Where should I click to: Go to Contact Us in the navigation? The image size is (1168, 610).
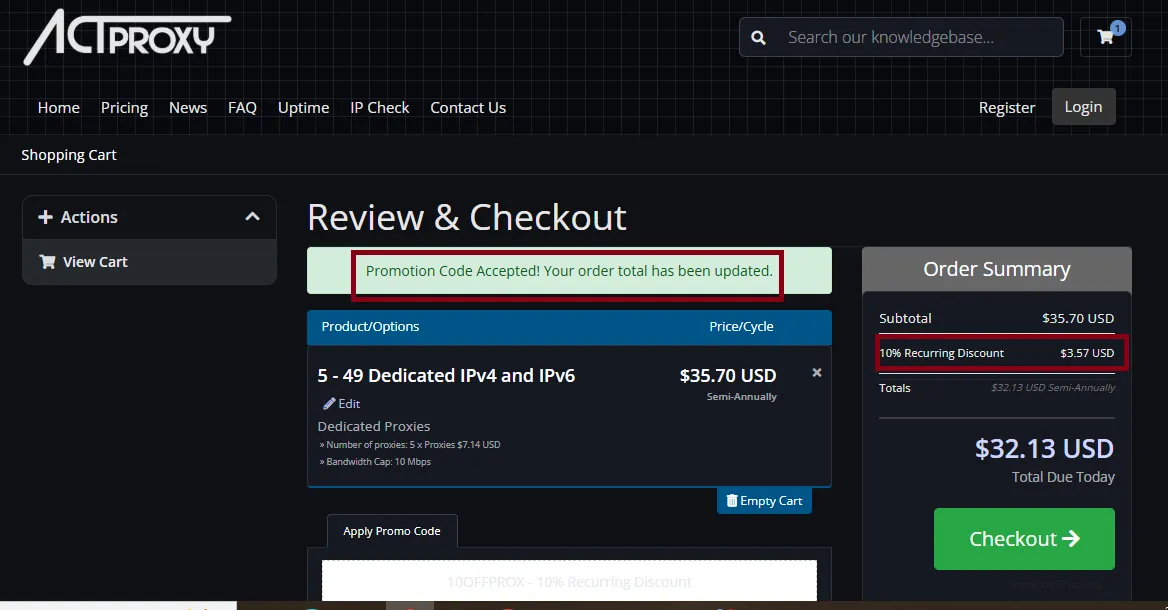(468, 107)
